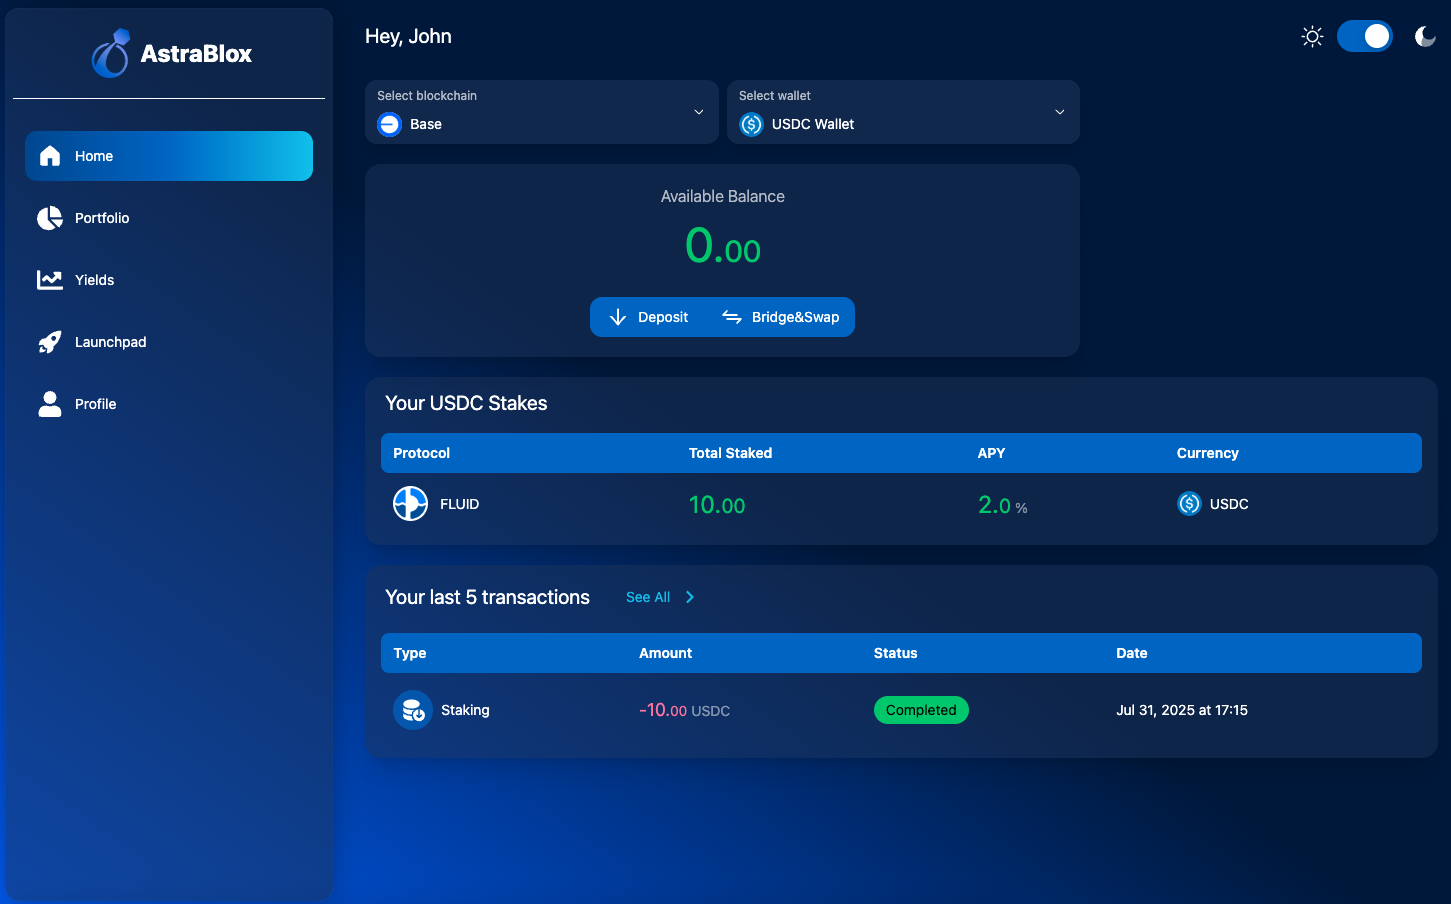Click the USDC currency icon in stakes table
The height and width of the screenshot is (904, 1451).
pyautogui.click(x=1189, y=503)
